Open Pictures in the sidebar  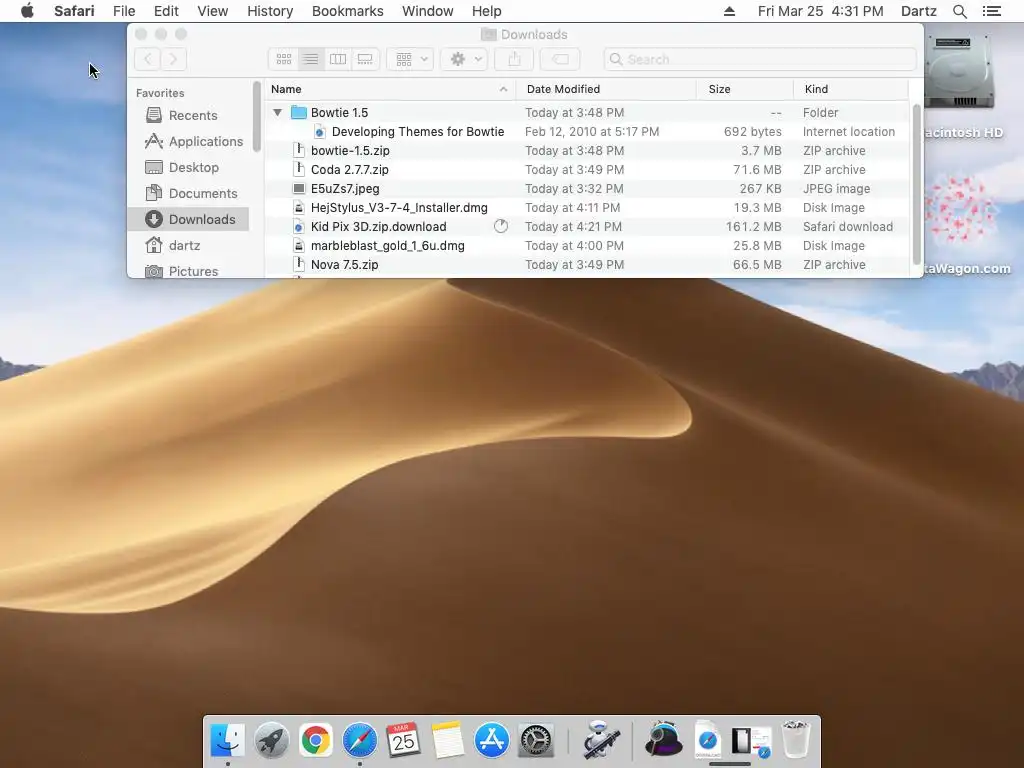tap(188, 270)
